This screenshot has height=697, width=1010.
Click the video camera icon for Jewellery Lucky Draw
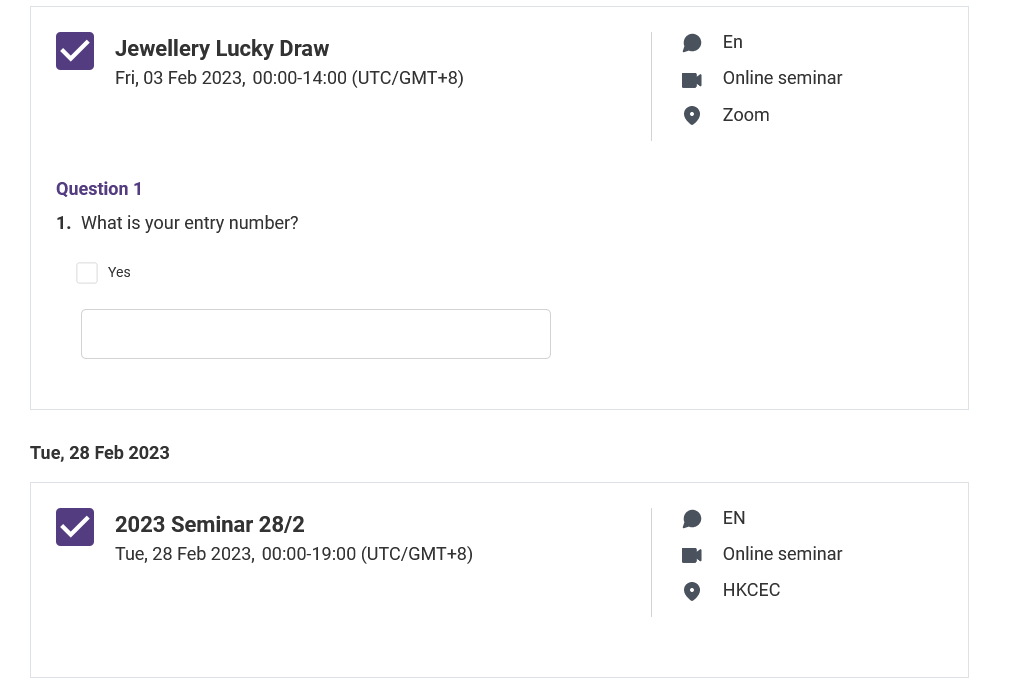point(692,80)
